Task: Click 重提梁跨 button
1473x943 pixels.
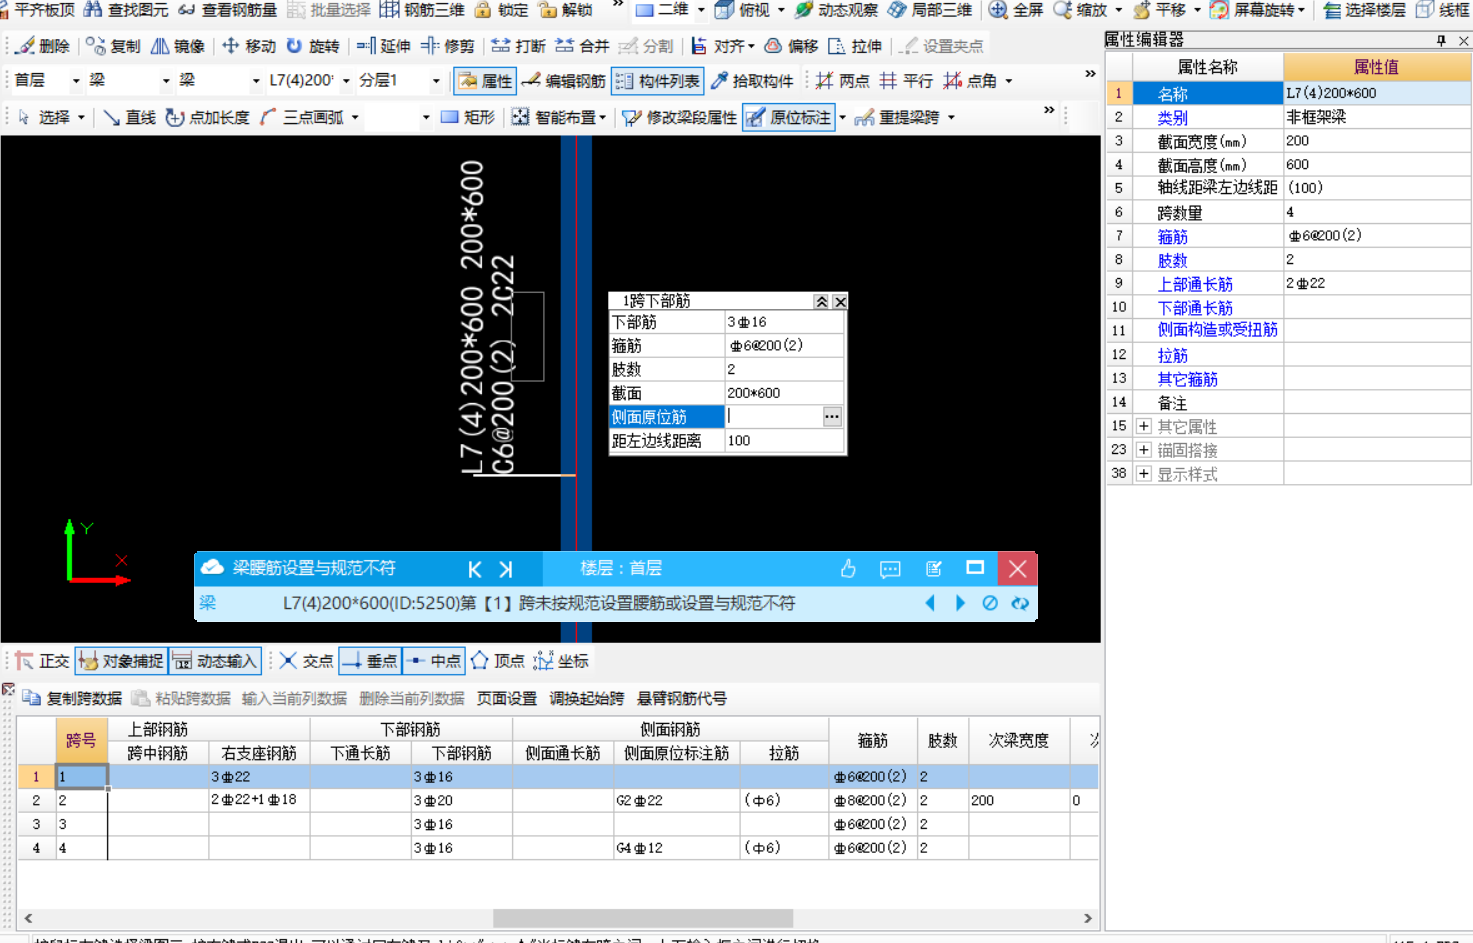Action: [x=898, y=117]
